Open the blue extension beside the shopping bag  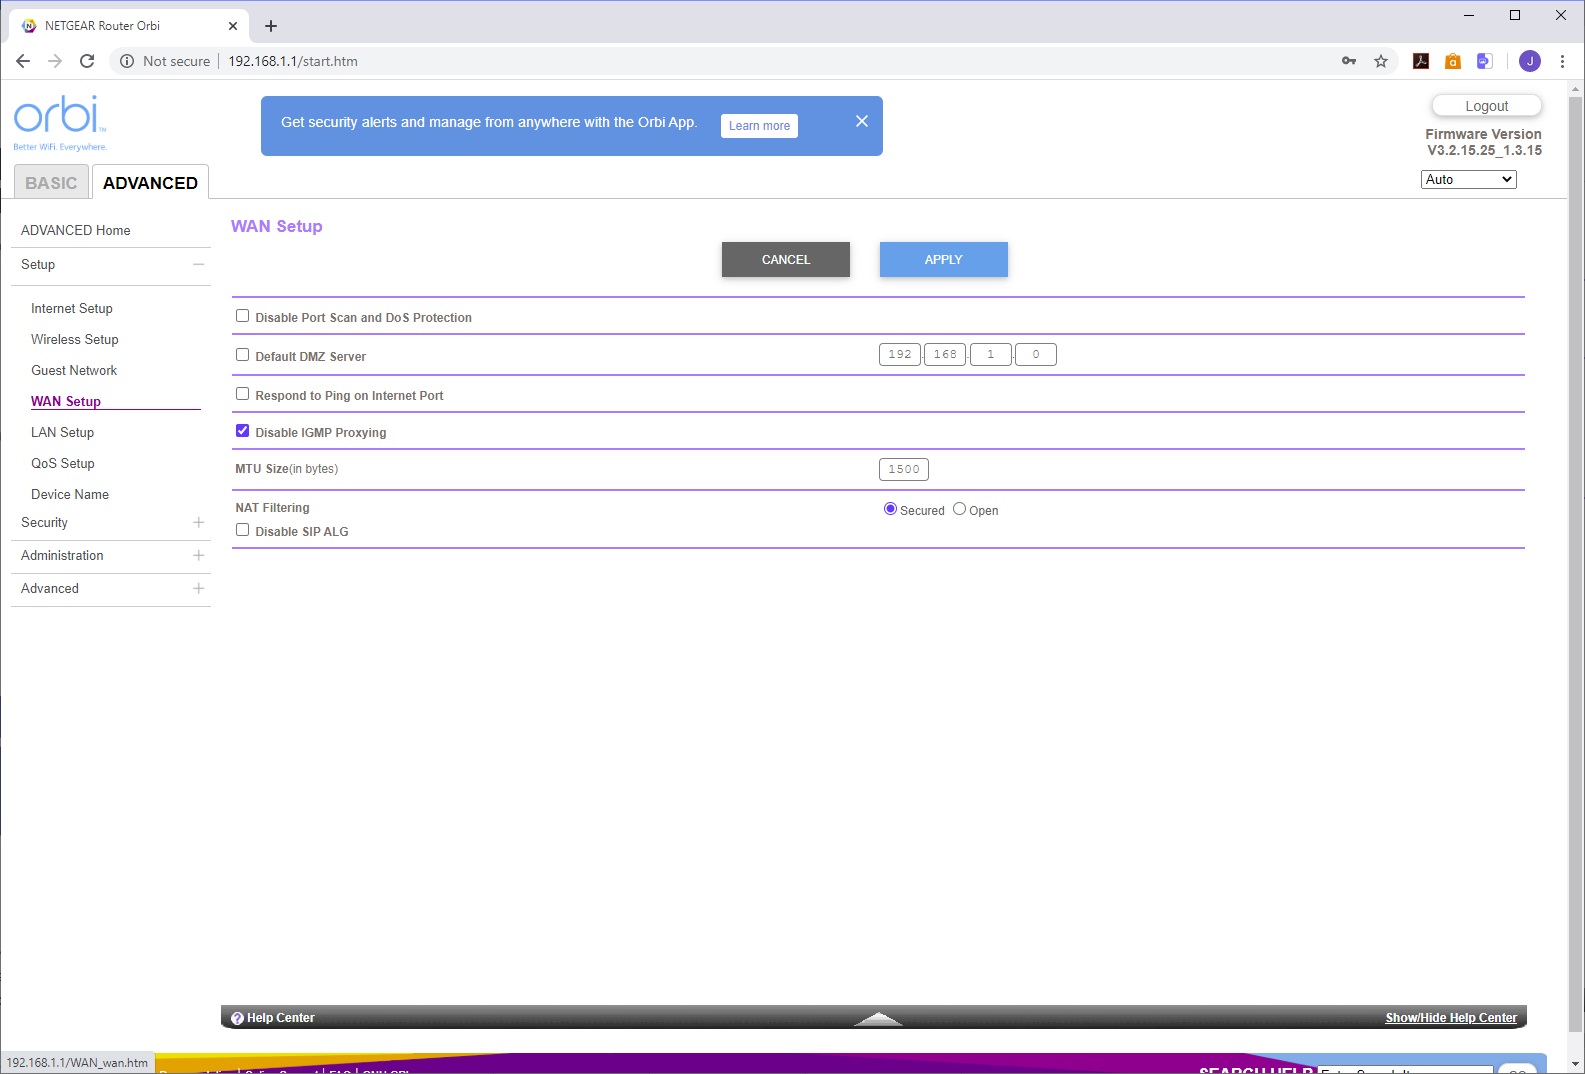(x=1485, y=61)
